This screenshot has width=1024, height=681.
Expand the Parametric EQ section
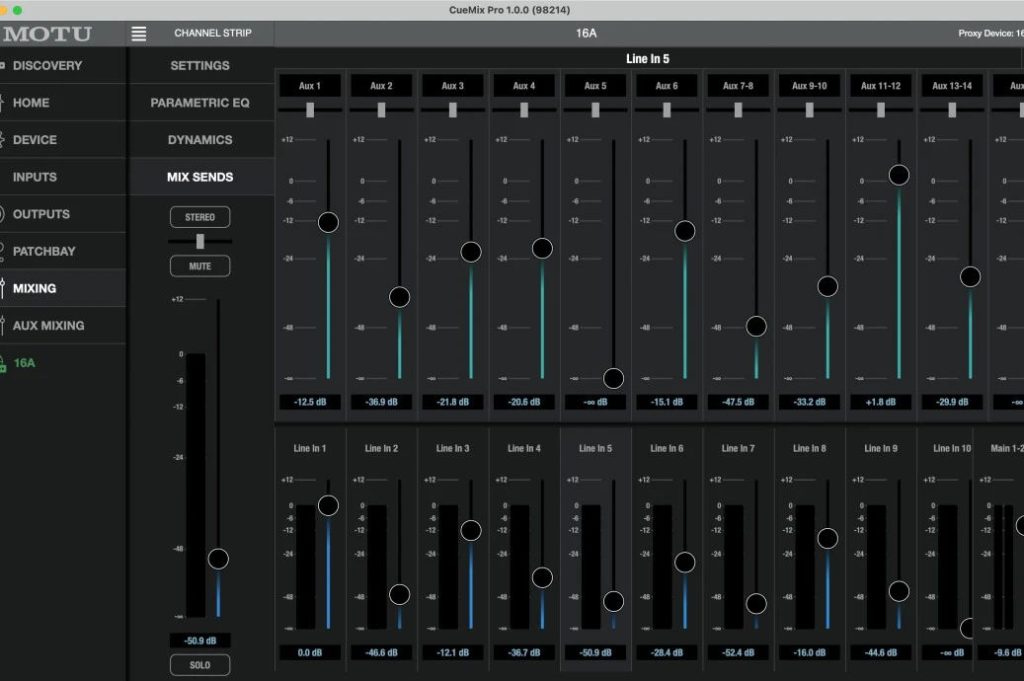pyautogui.click(x=200, y=103)
